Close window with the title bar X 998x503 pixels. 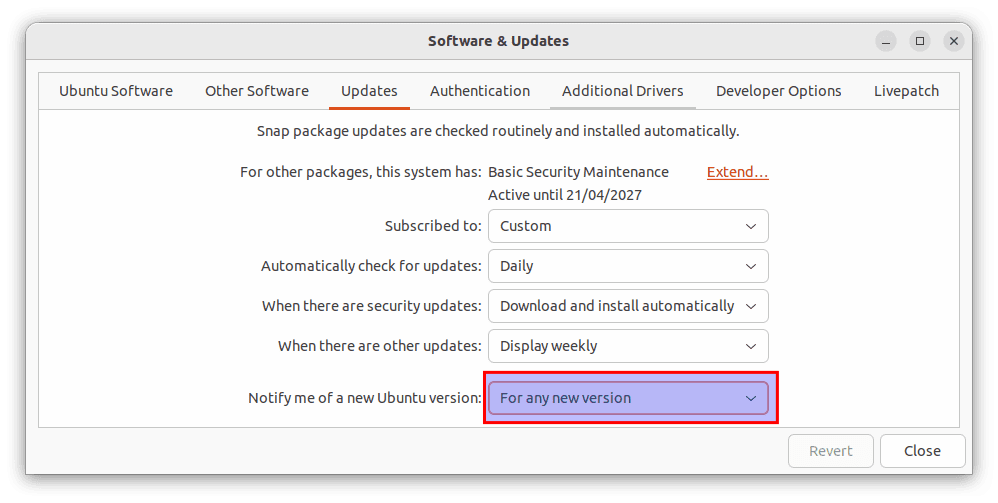[953, 41]
